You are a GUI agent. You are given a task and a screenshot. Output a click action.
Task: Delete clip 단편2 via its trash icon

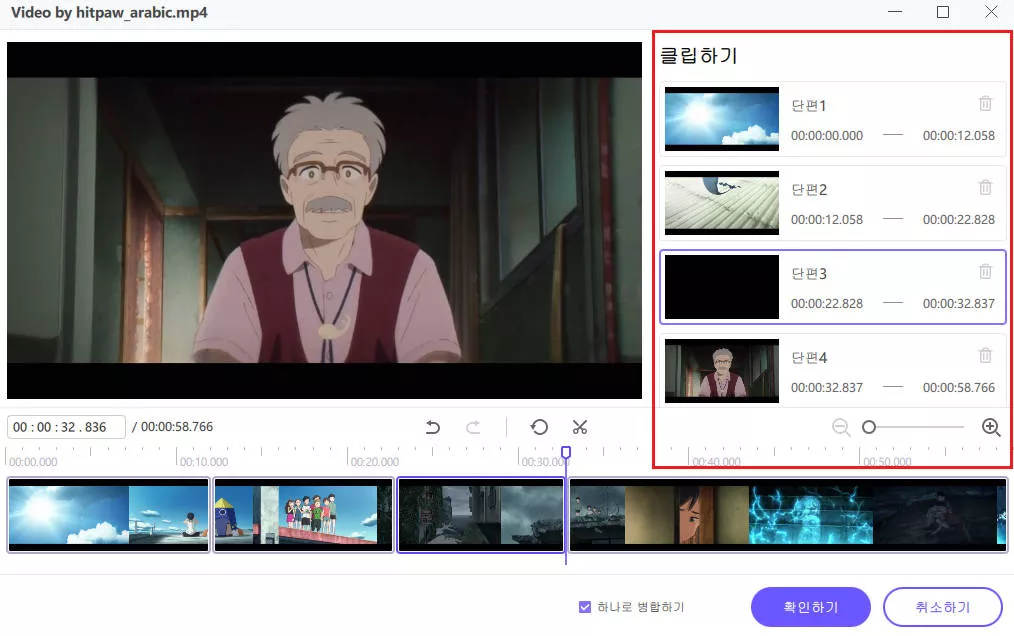985,187
